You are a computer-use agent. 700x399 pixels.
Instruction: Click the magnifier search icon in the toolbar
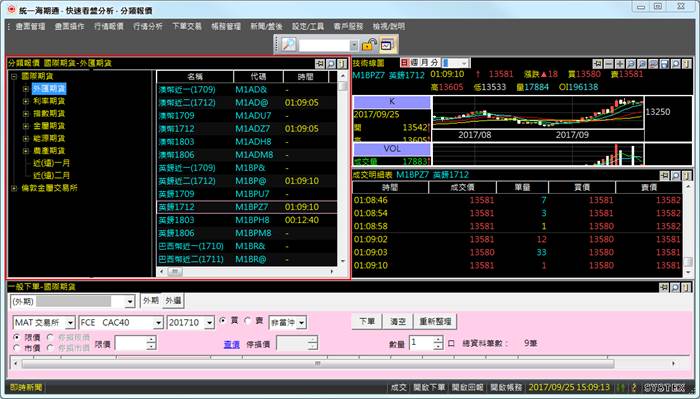point(289,45)
